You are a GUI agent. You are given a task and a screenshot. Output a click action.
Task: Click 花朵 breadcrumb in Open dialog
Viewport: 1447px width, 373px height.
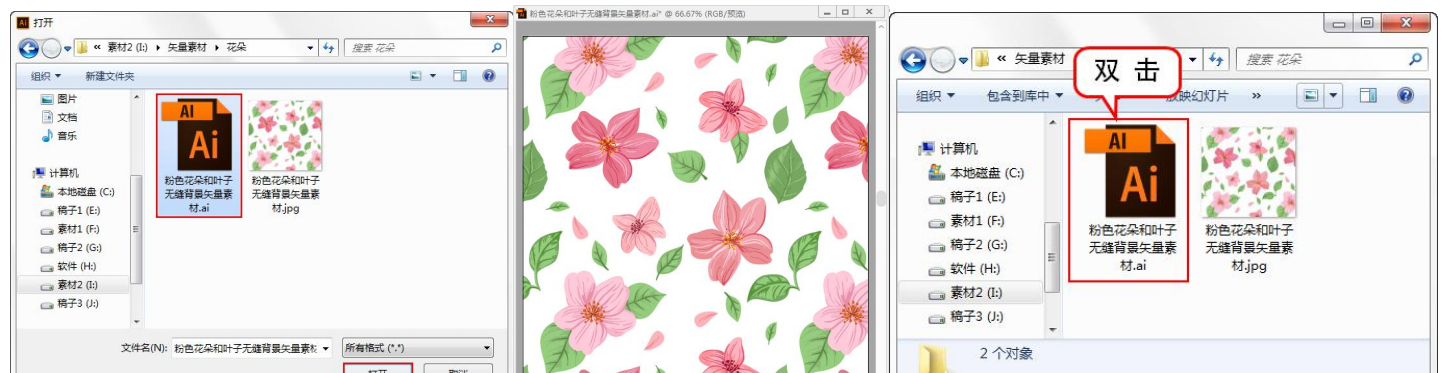point(237,47)
